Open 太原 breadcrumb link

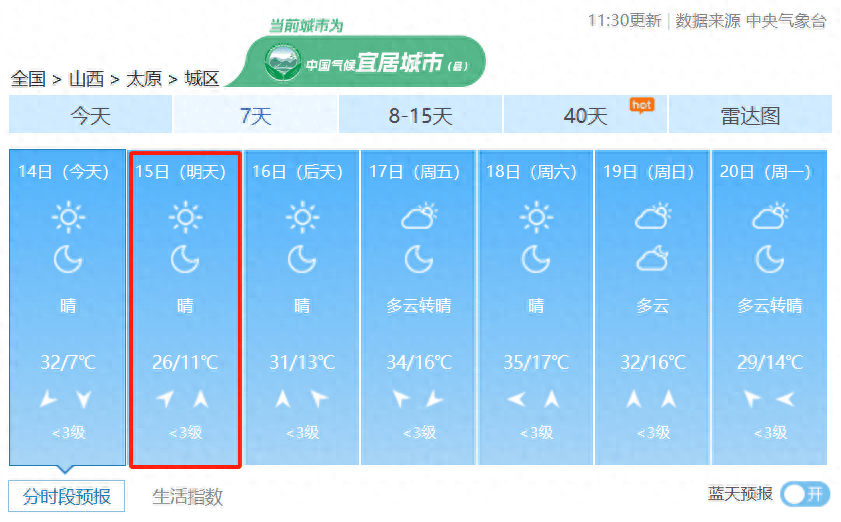(144, 79)
